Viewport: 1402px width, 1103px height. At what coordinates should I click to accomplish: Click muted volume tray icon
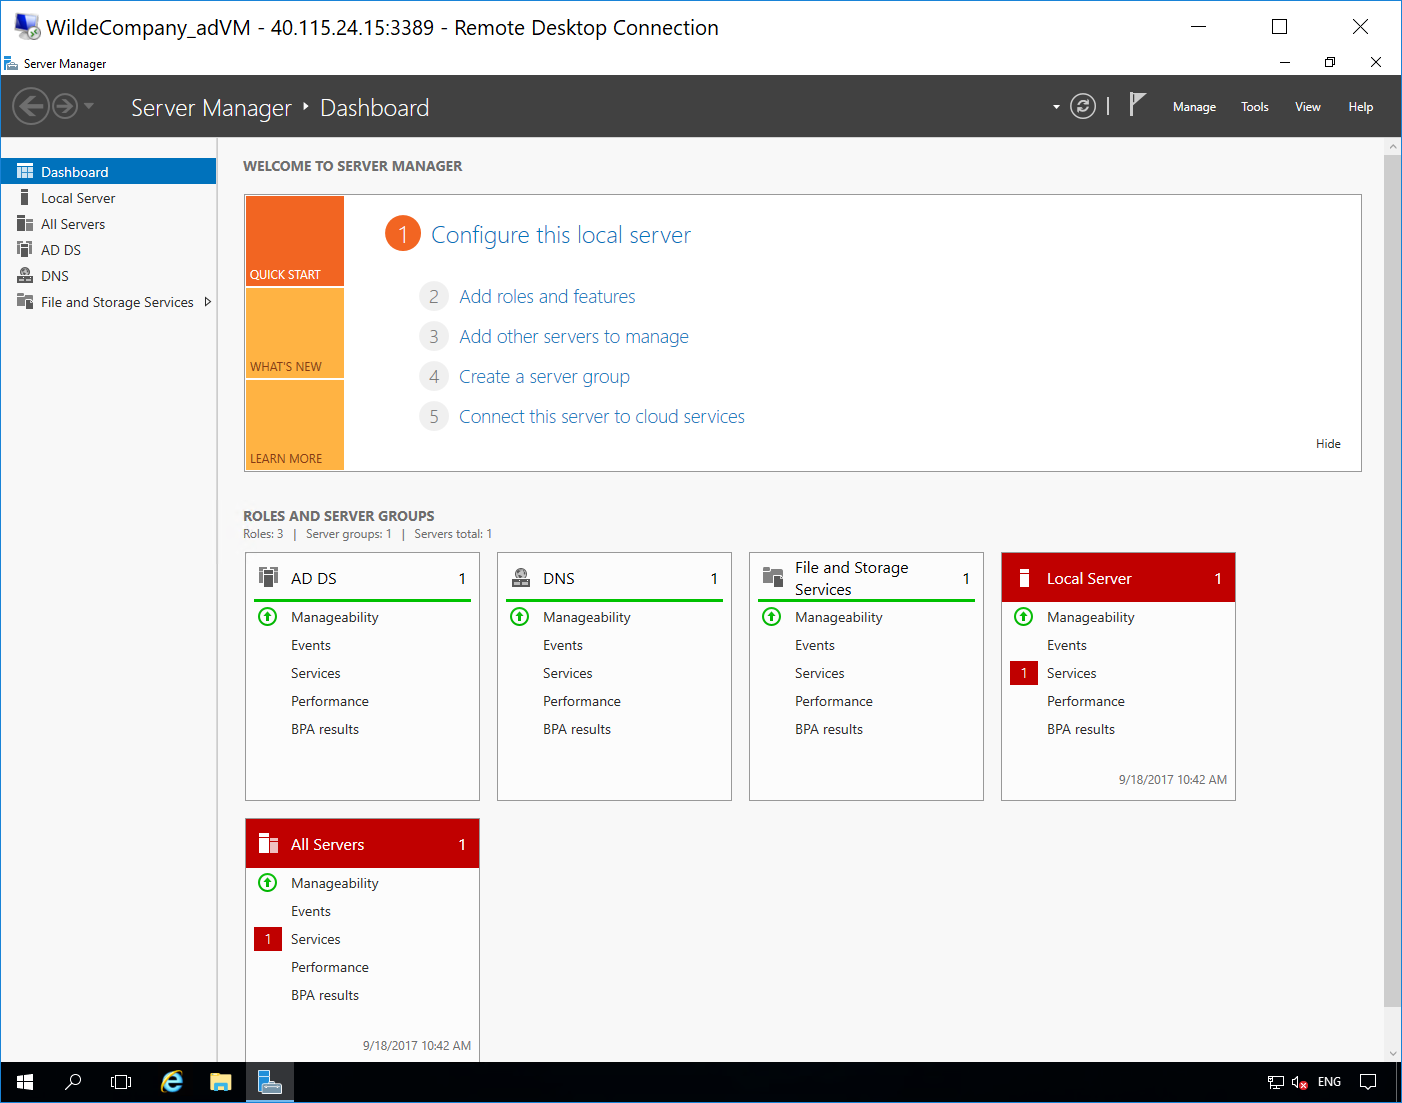(1300, 1082)
